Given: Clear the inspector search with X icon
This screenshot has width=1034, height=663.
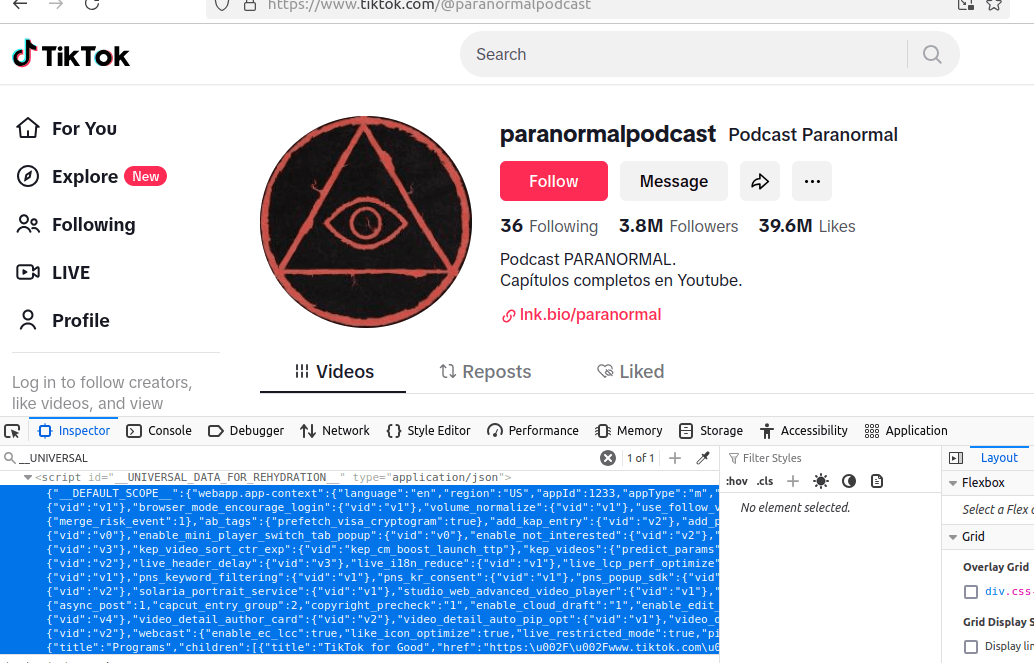Looking at the screenshot, I should (607, 458).
